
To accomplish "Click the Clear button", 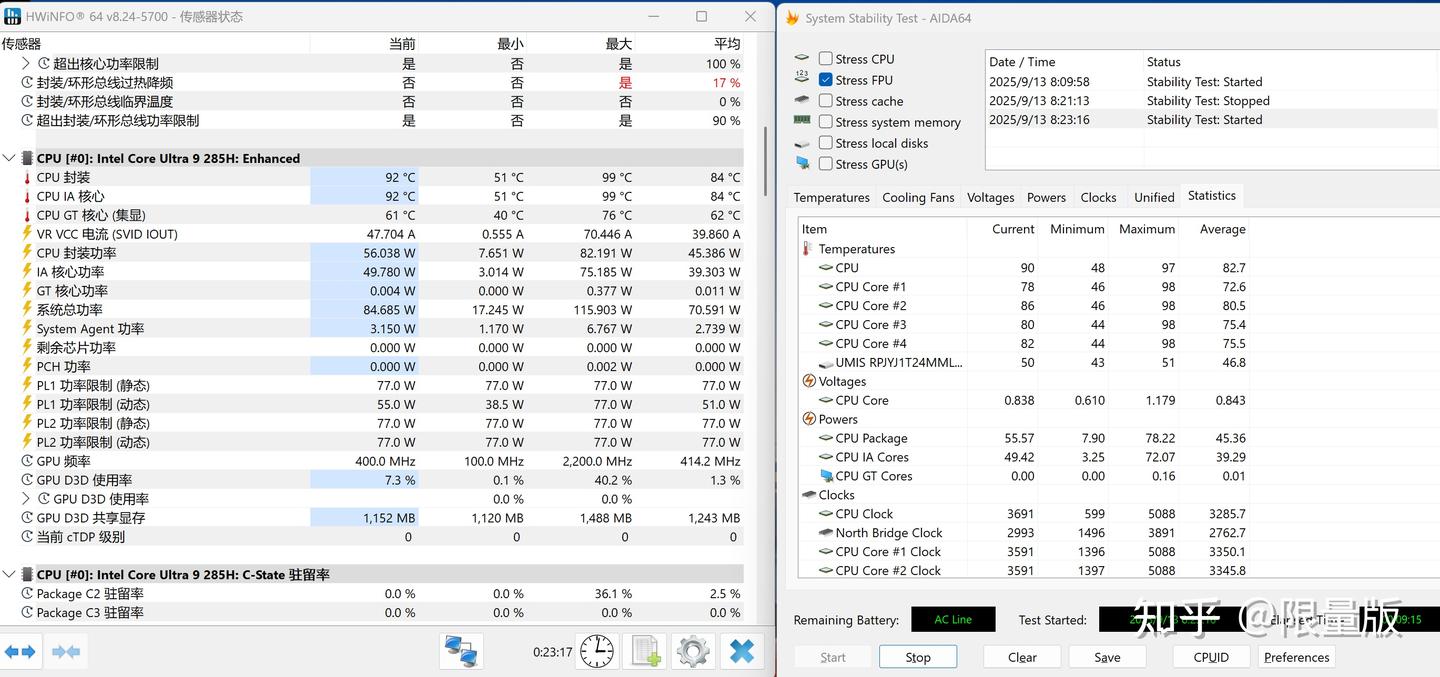I will click(1022, 657).
